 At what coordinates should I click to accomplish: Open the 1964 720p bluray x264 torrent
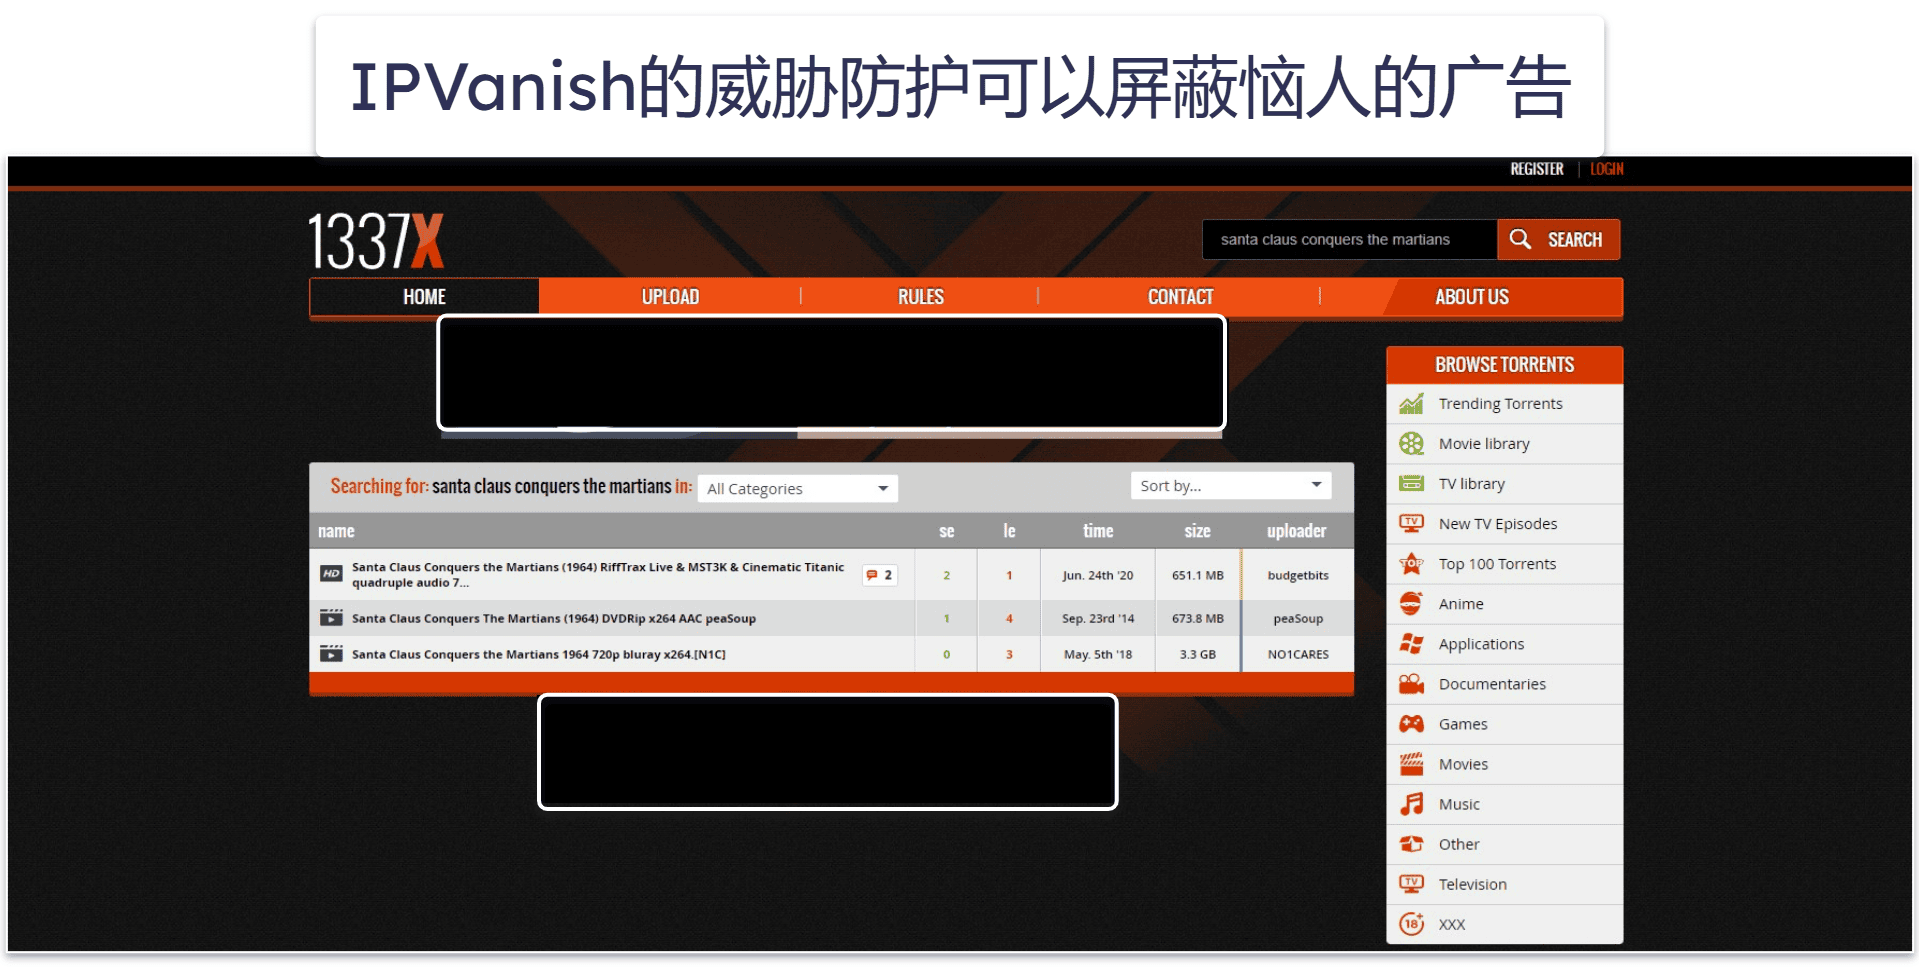pyautogui.click(x=538, y=654)
